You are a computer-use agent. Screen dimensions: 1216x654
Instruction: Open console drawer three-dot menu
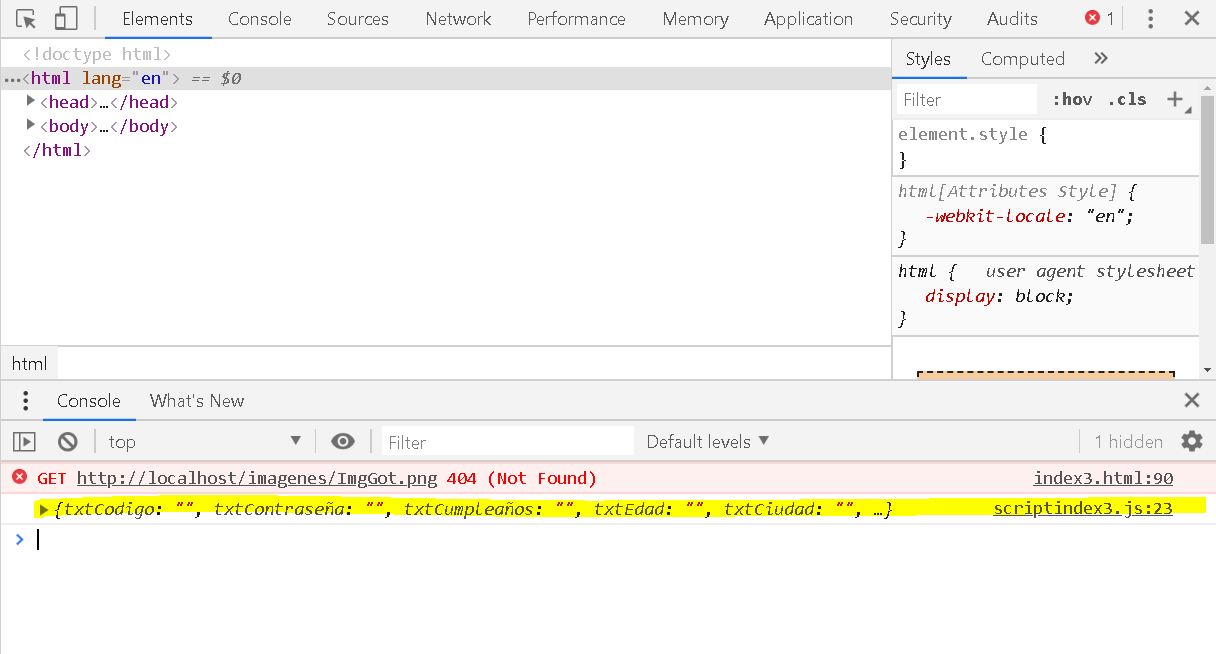tap(26, 401)
